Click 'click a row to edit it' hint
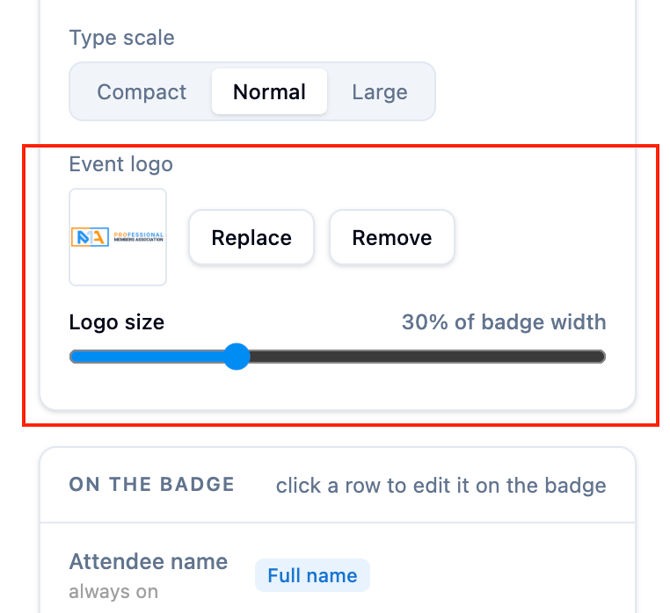 [441, 485]
